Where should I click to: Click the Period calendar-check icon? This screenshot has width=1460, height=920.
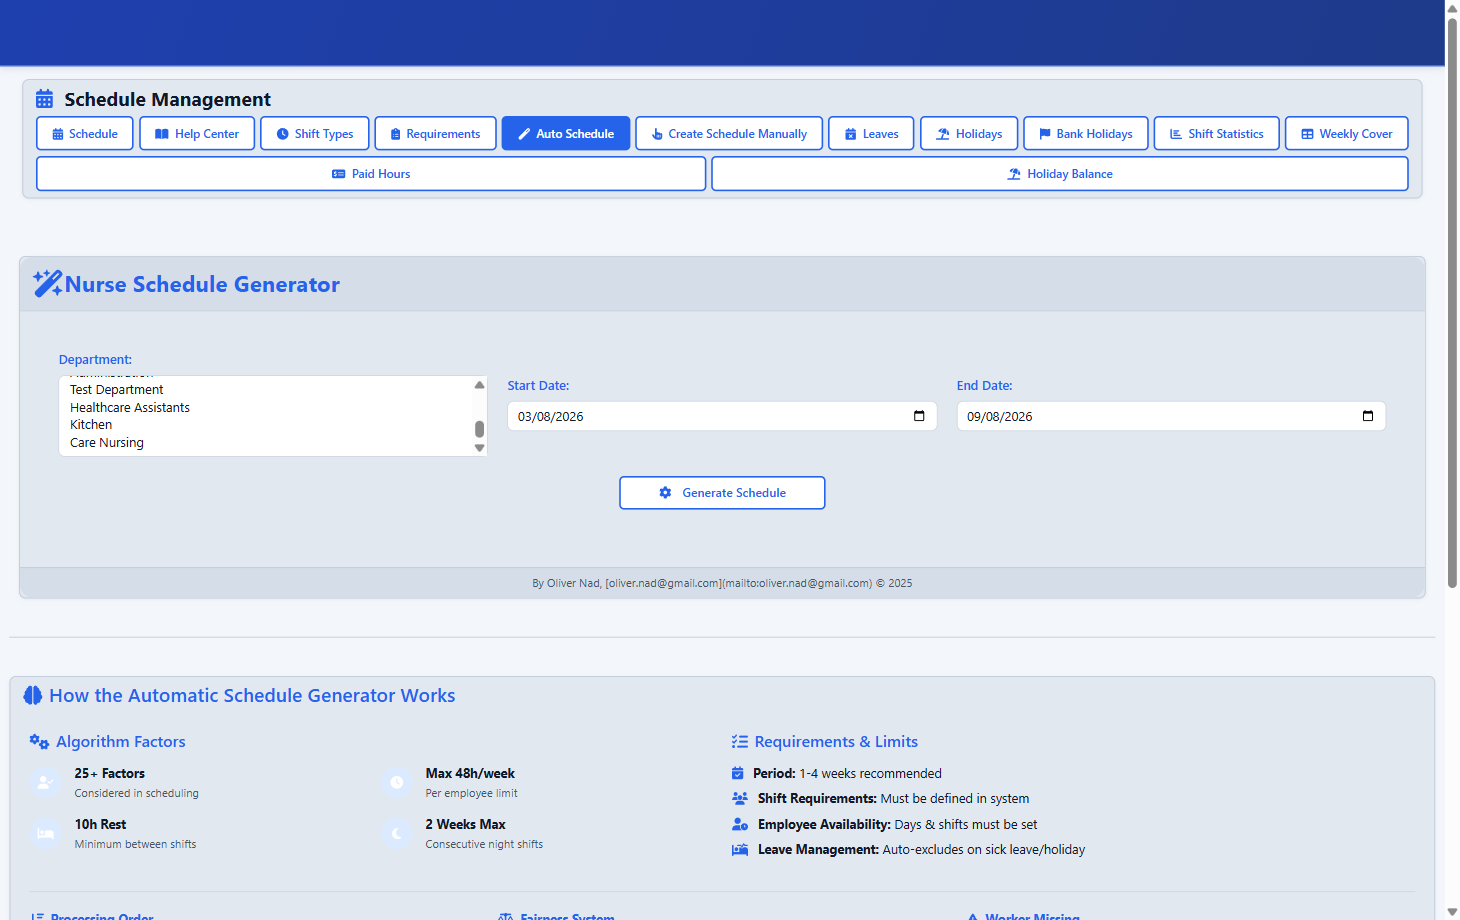(738, 773)
